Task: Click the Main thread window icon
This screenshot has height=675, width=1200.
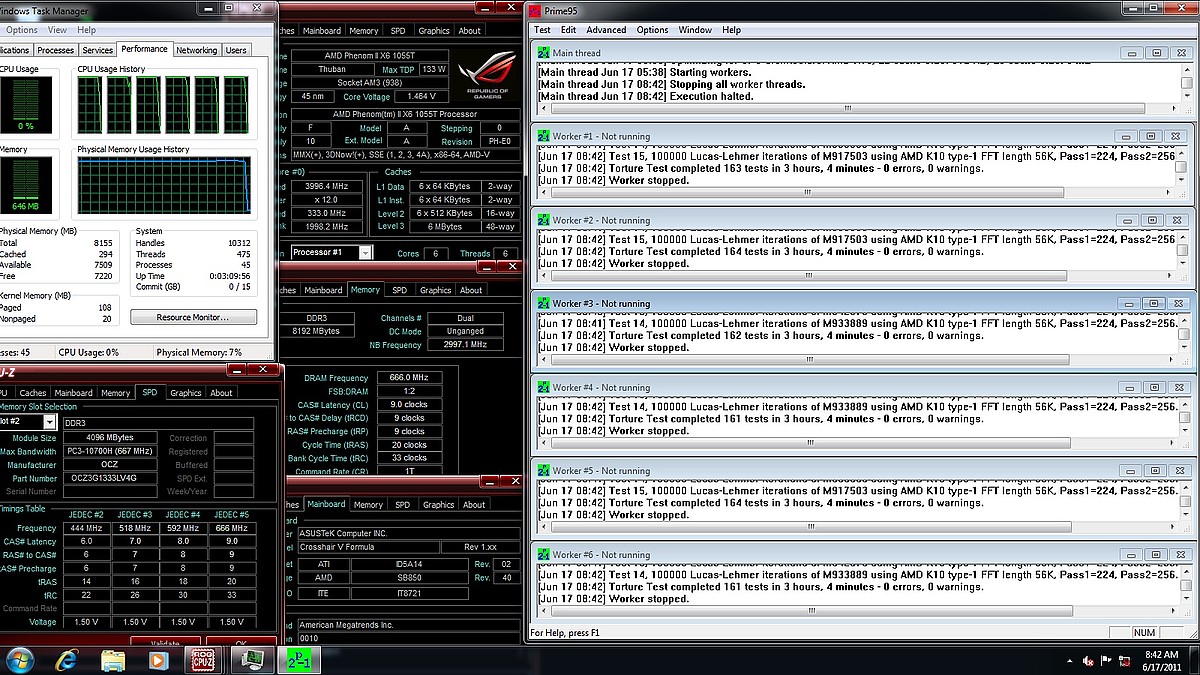Action: point(544,52)
